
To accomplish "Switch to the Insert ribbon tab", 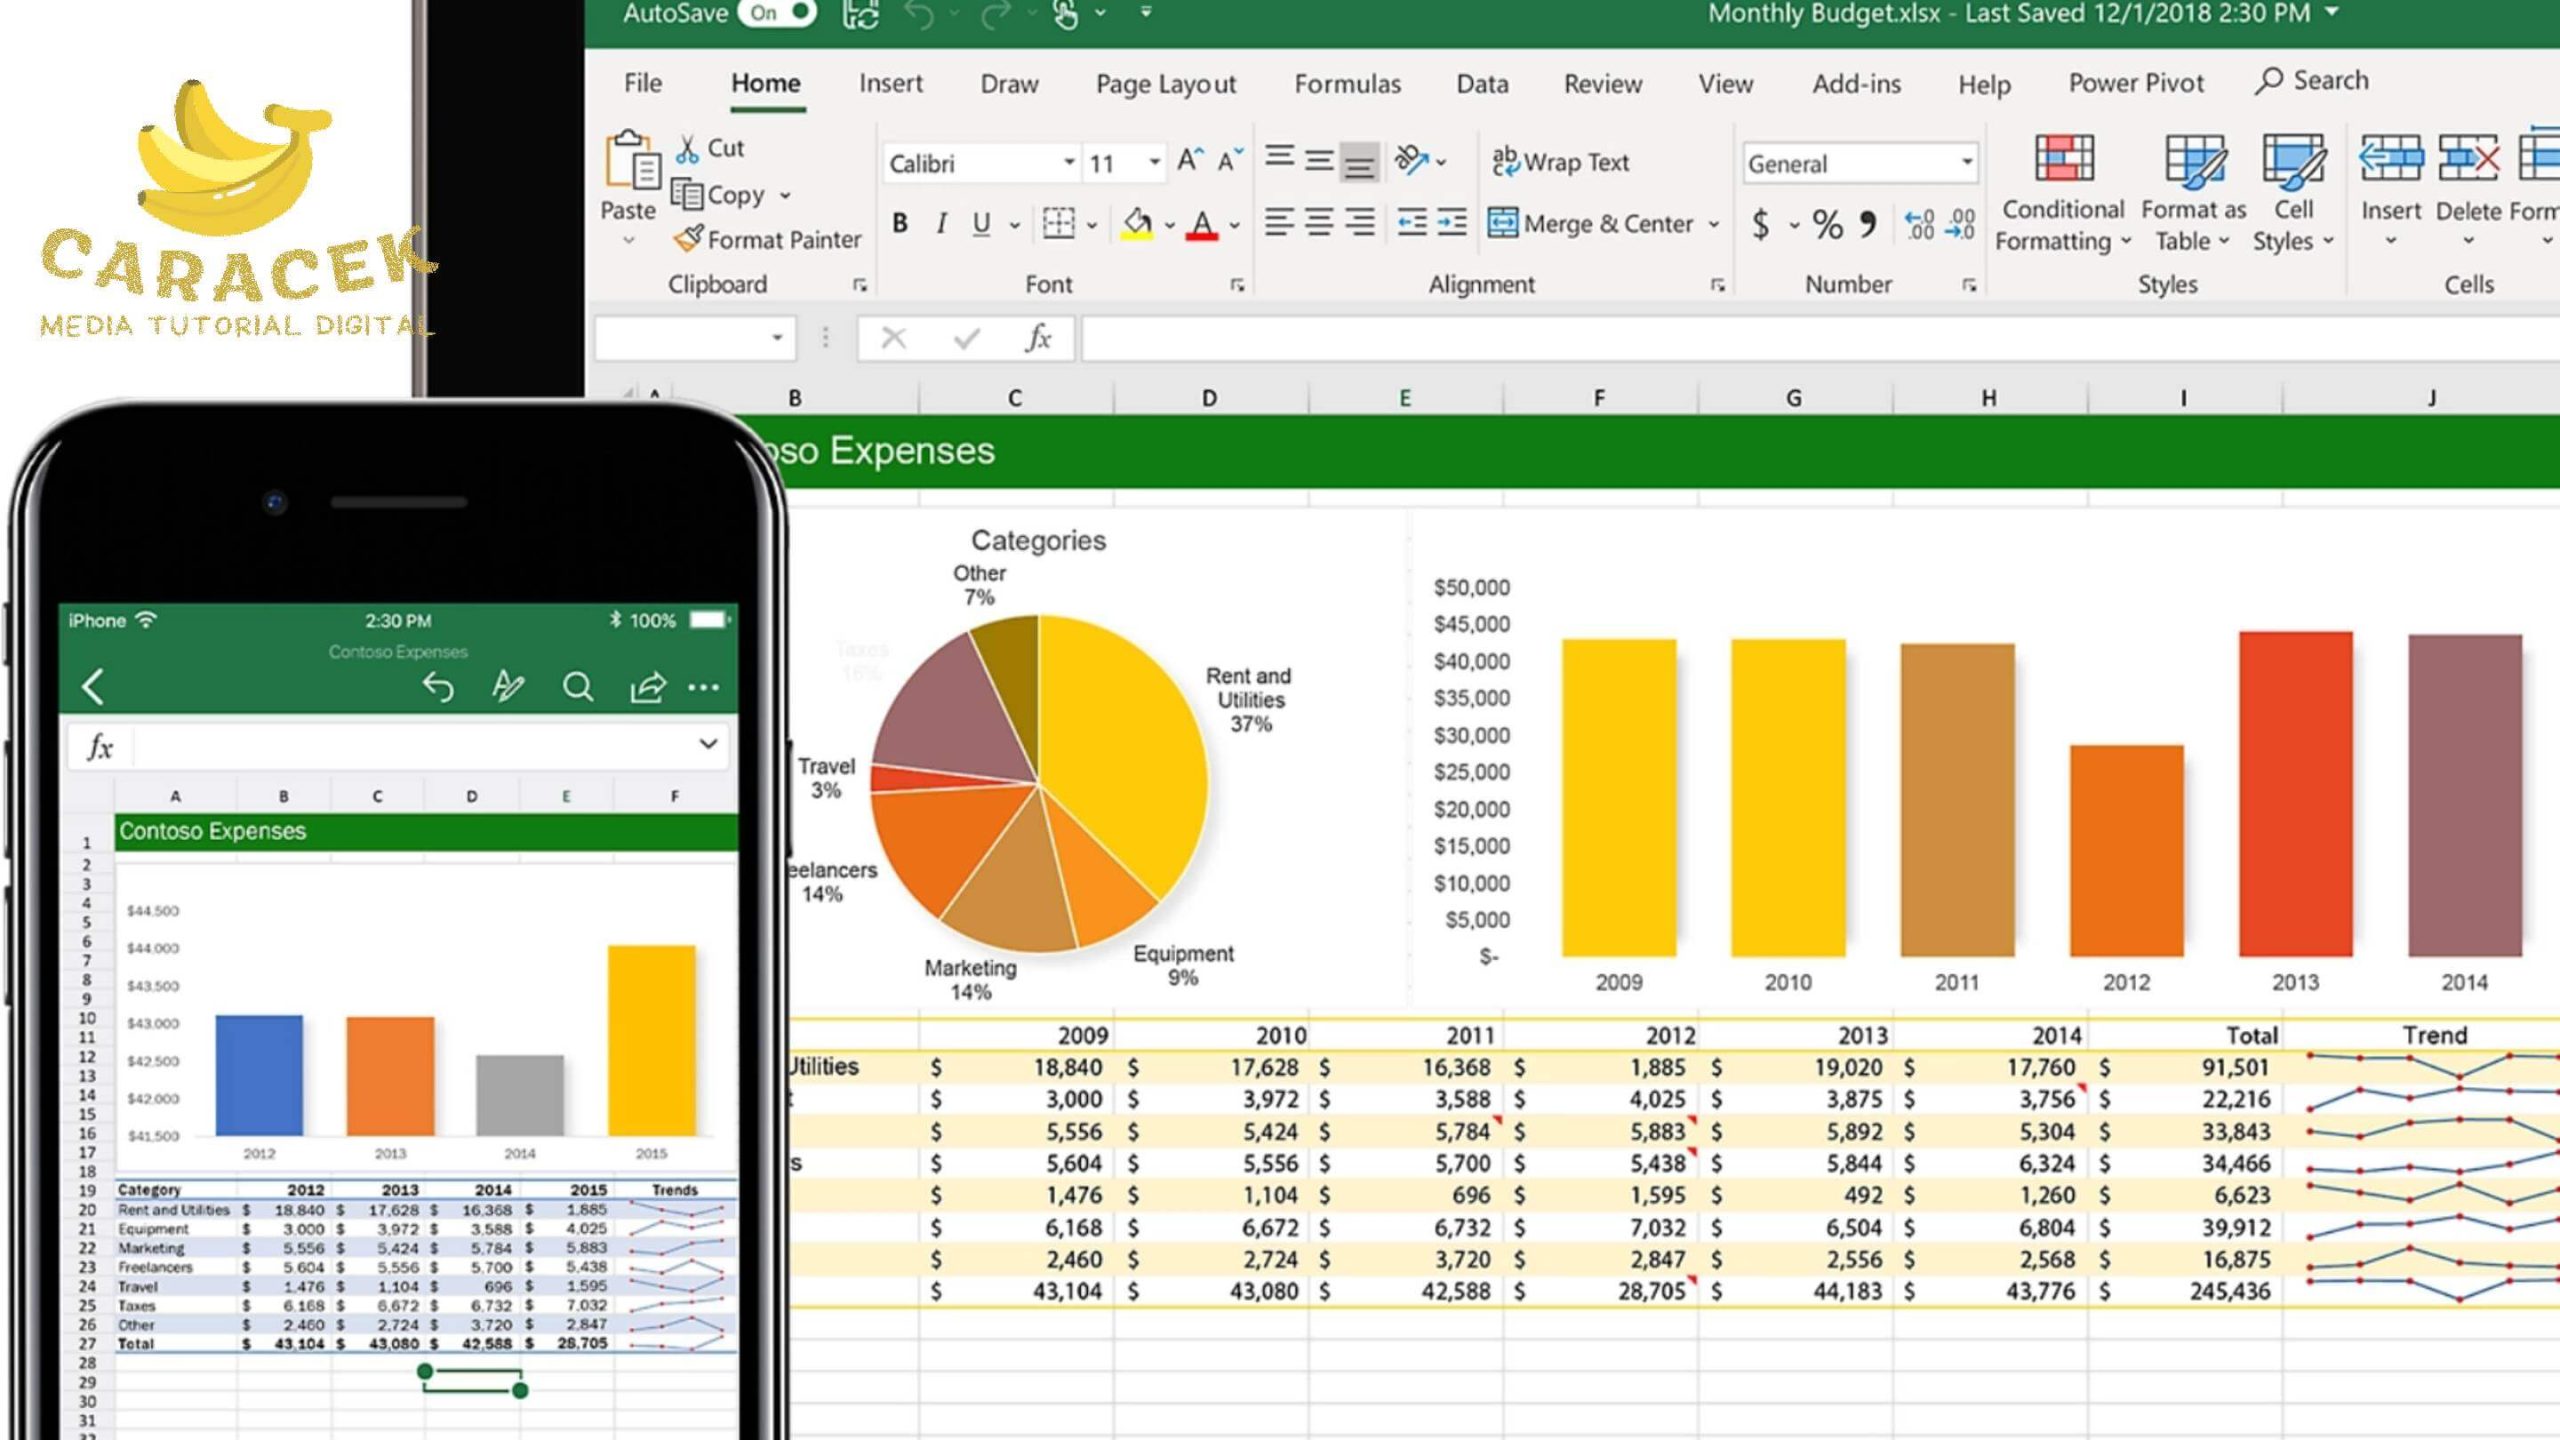I will pyautogui.click(x=890, y=83).
